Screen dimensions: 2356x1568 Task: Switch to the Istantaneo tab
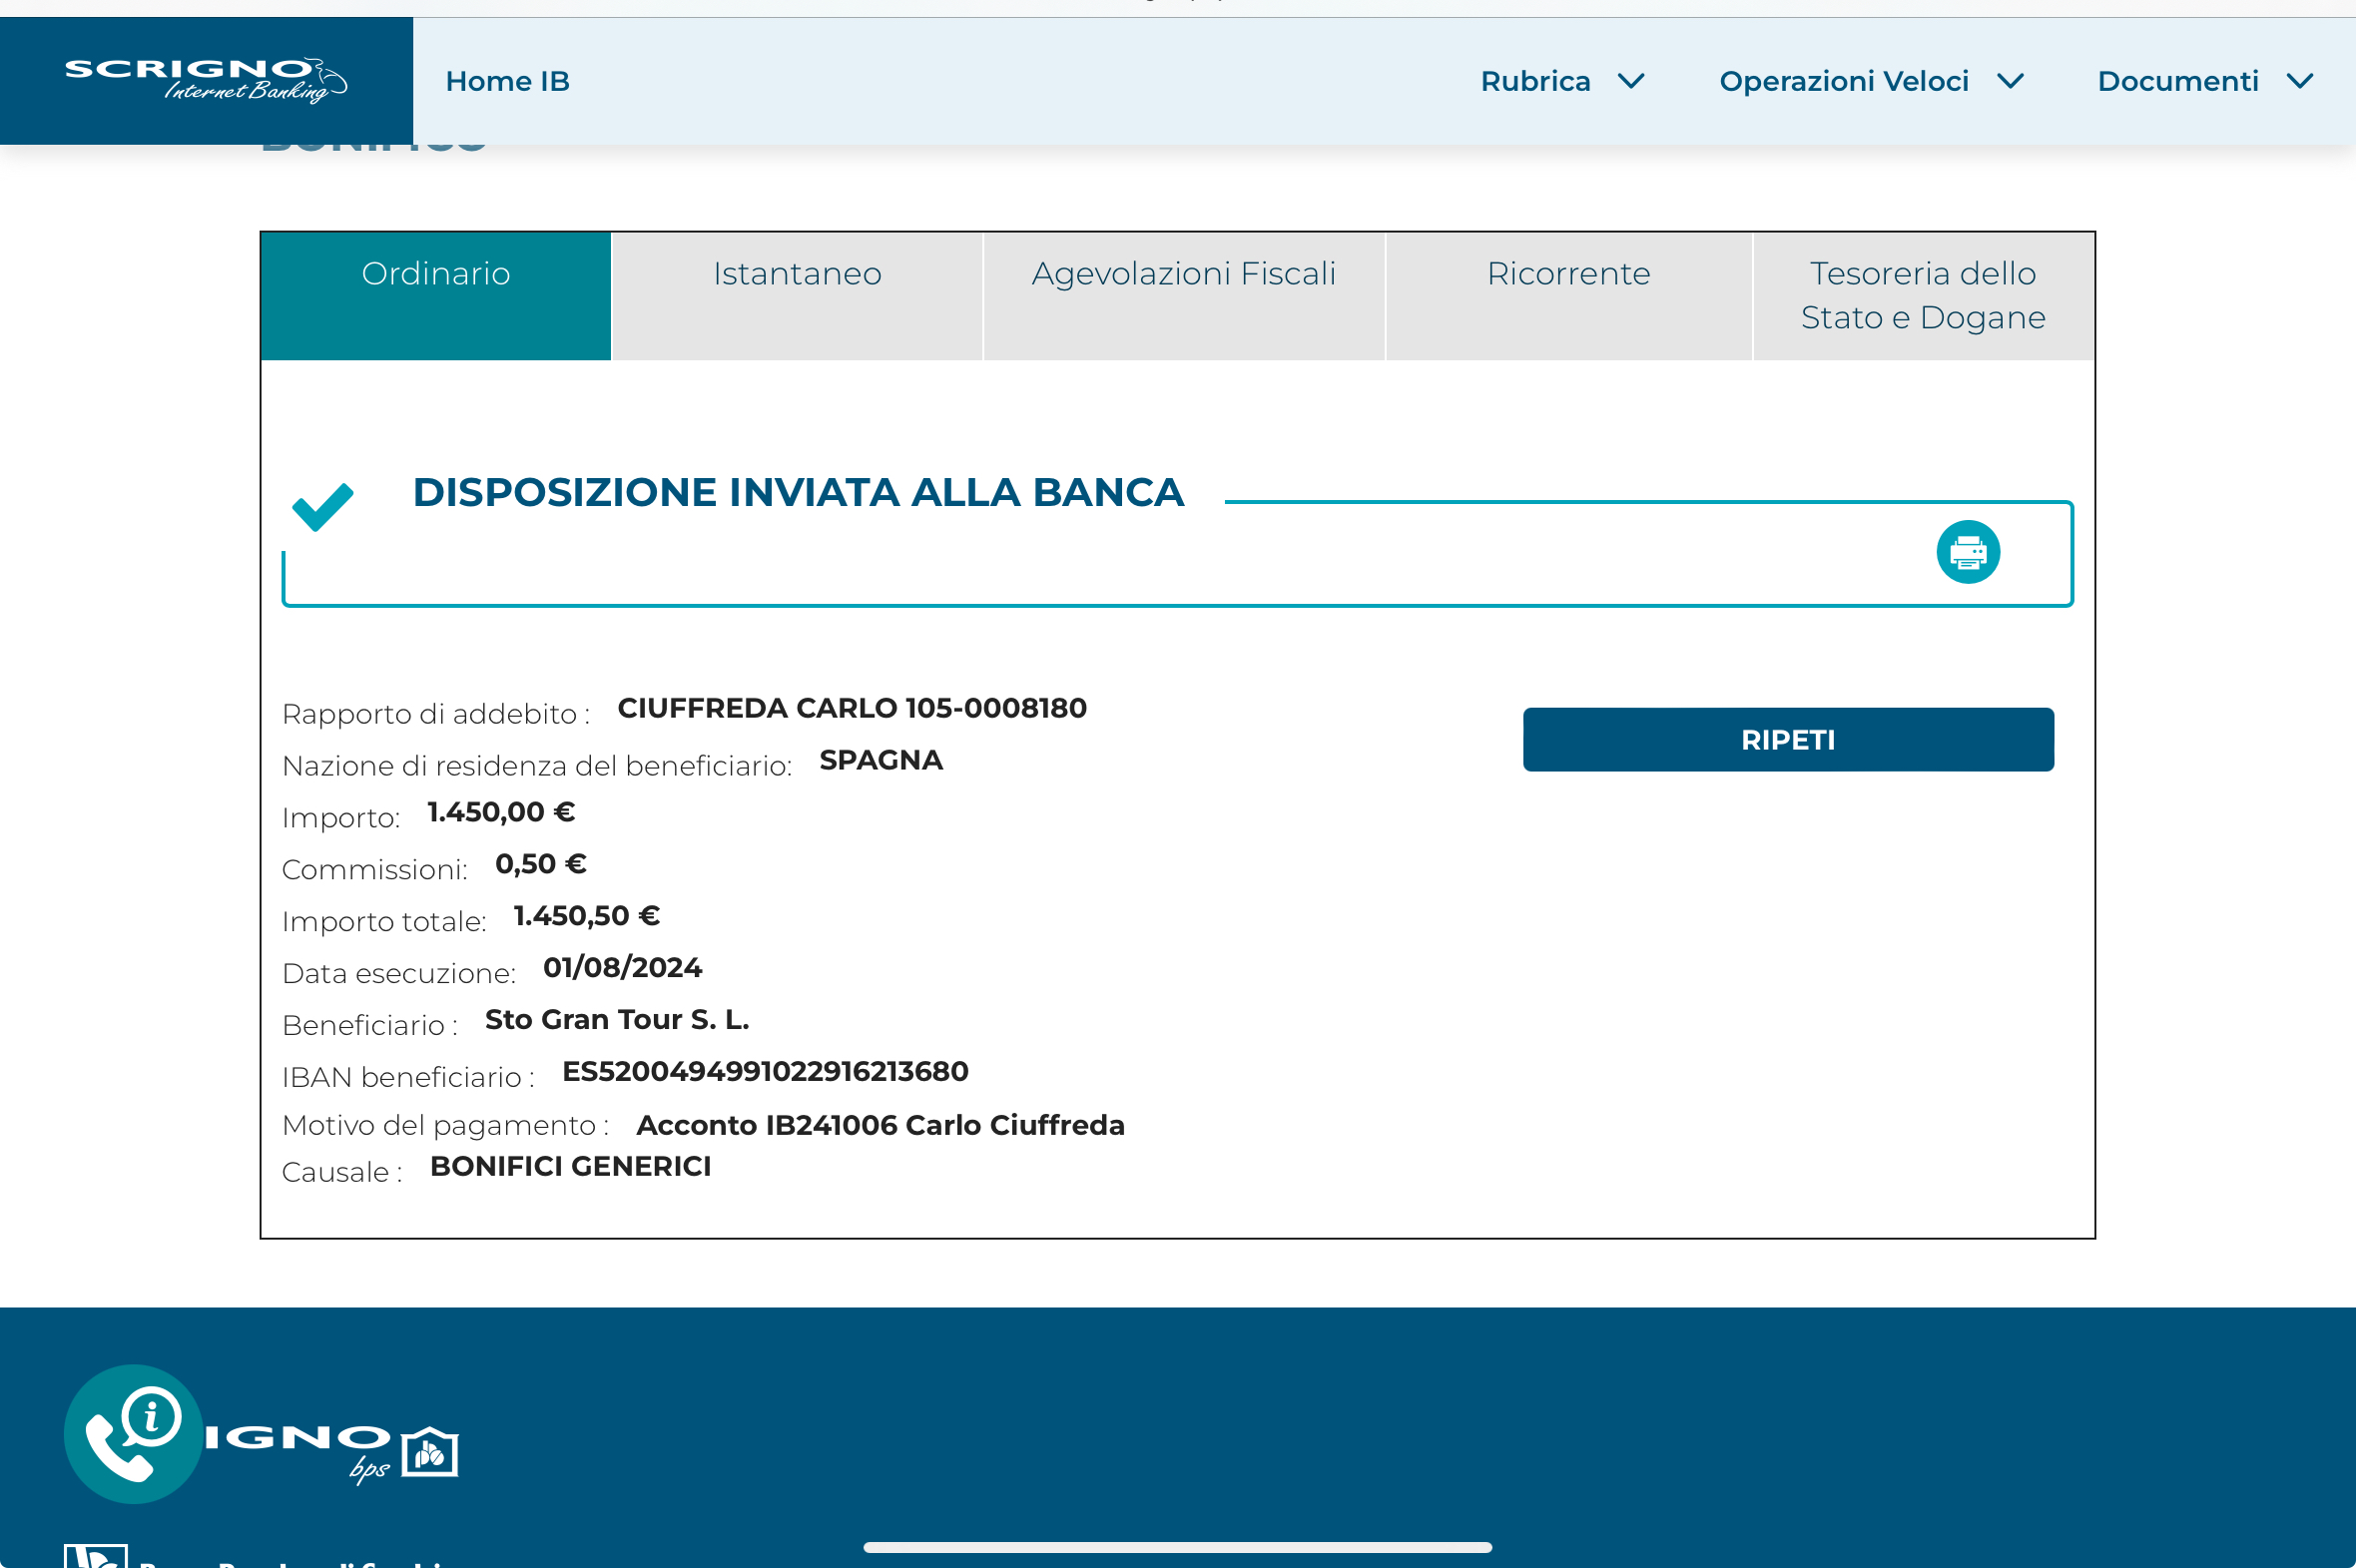point(797,296)
